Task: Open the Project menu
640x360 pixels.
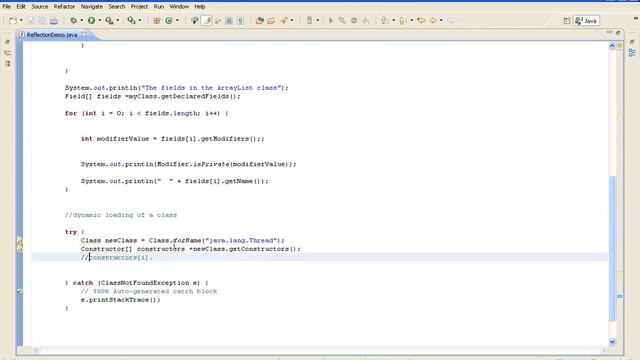Action: 139,7
